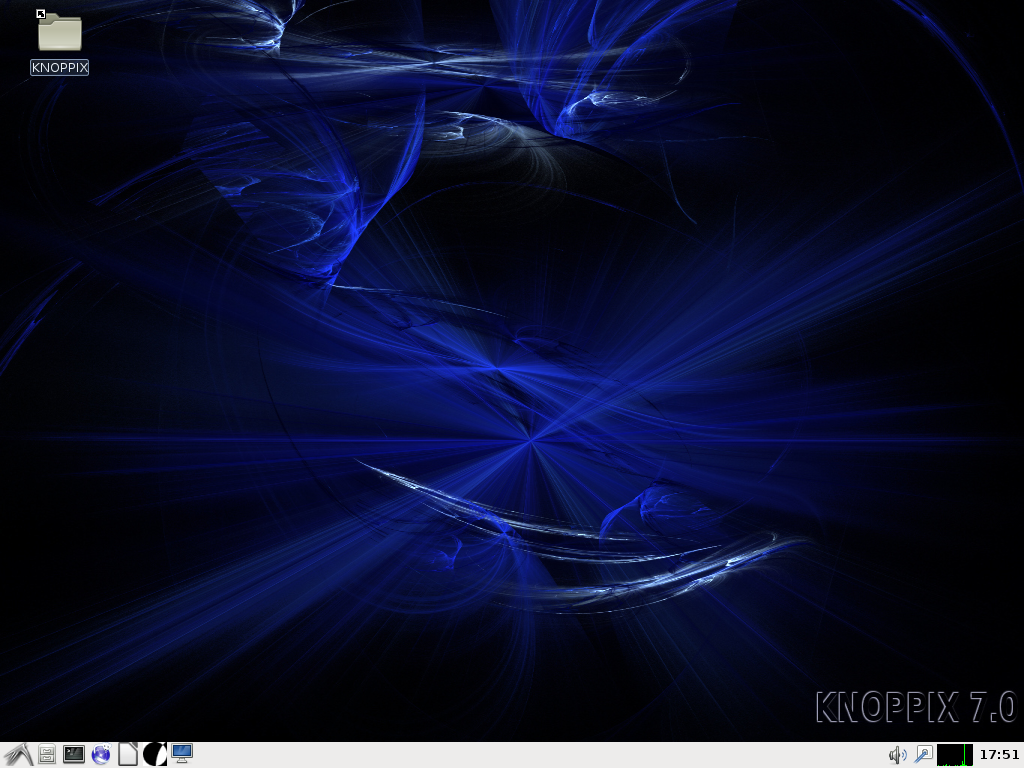
Task: Select the KNOPPIX desktop icon label
Action: point(59,67)
